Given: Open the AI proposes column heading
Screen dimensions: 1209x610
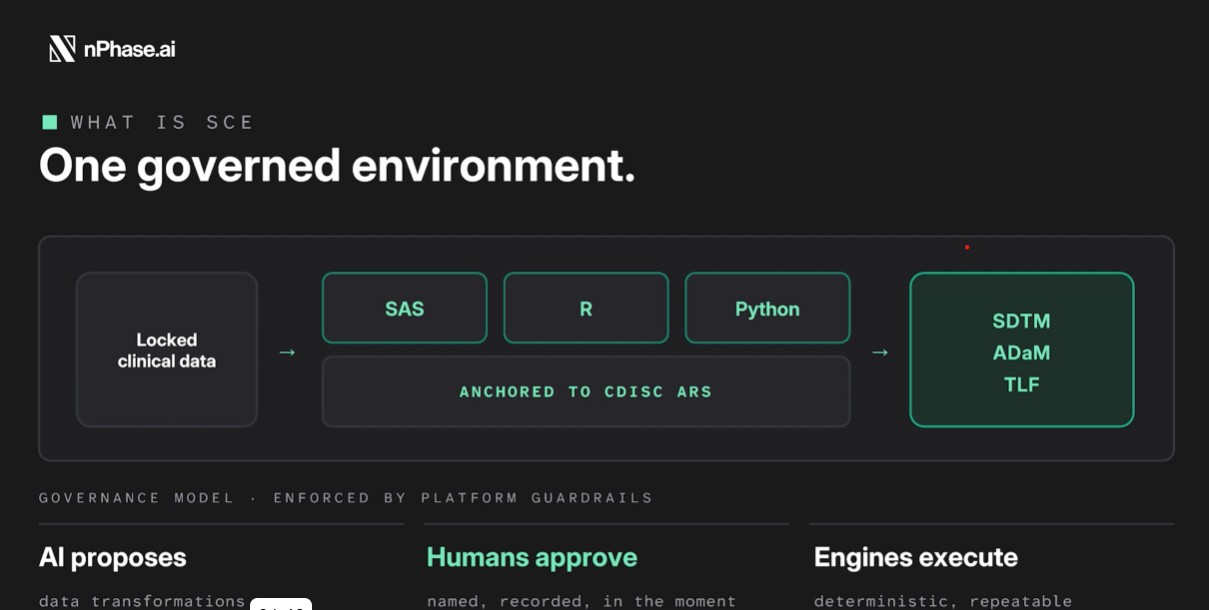Looking at the screenshot, I should coord(113,558).
